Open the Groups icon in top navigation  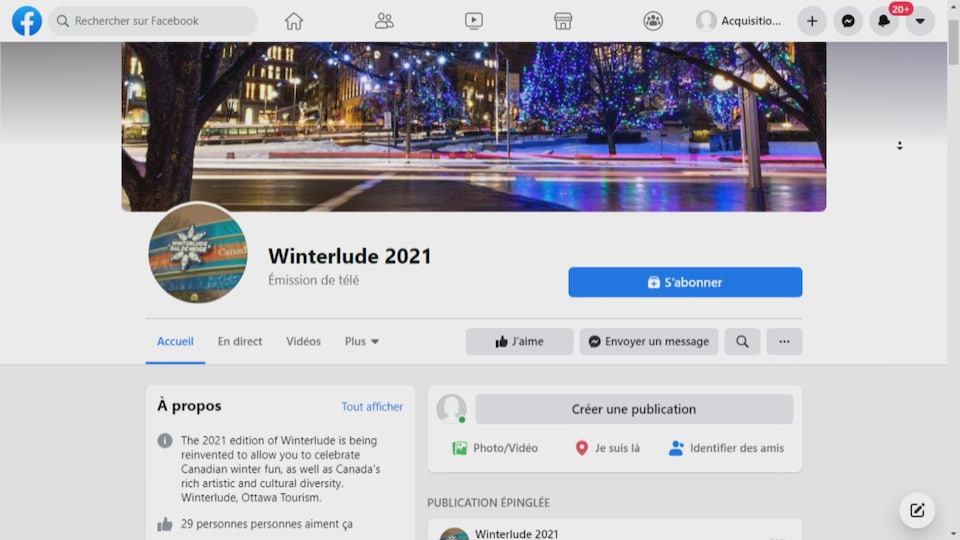pyautogui.click(x=653, y=21)
